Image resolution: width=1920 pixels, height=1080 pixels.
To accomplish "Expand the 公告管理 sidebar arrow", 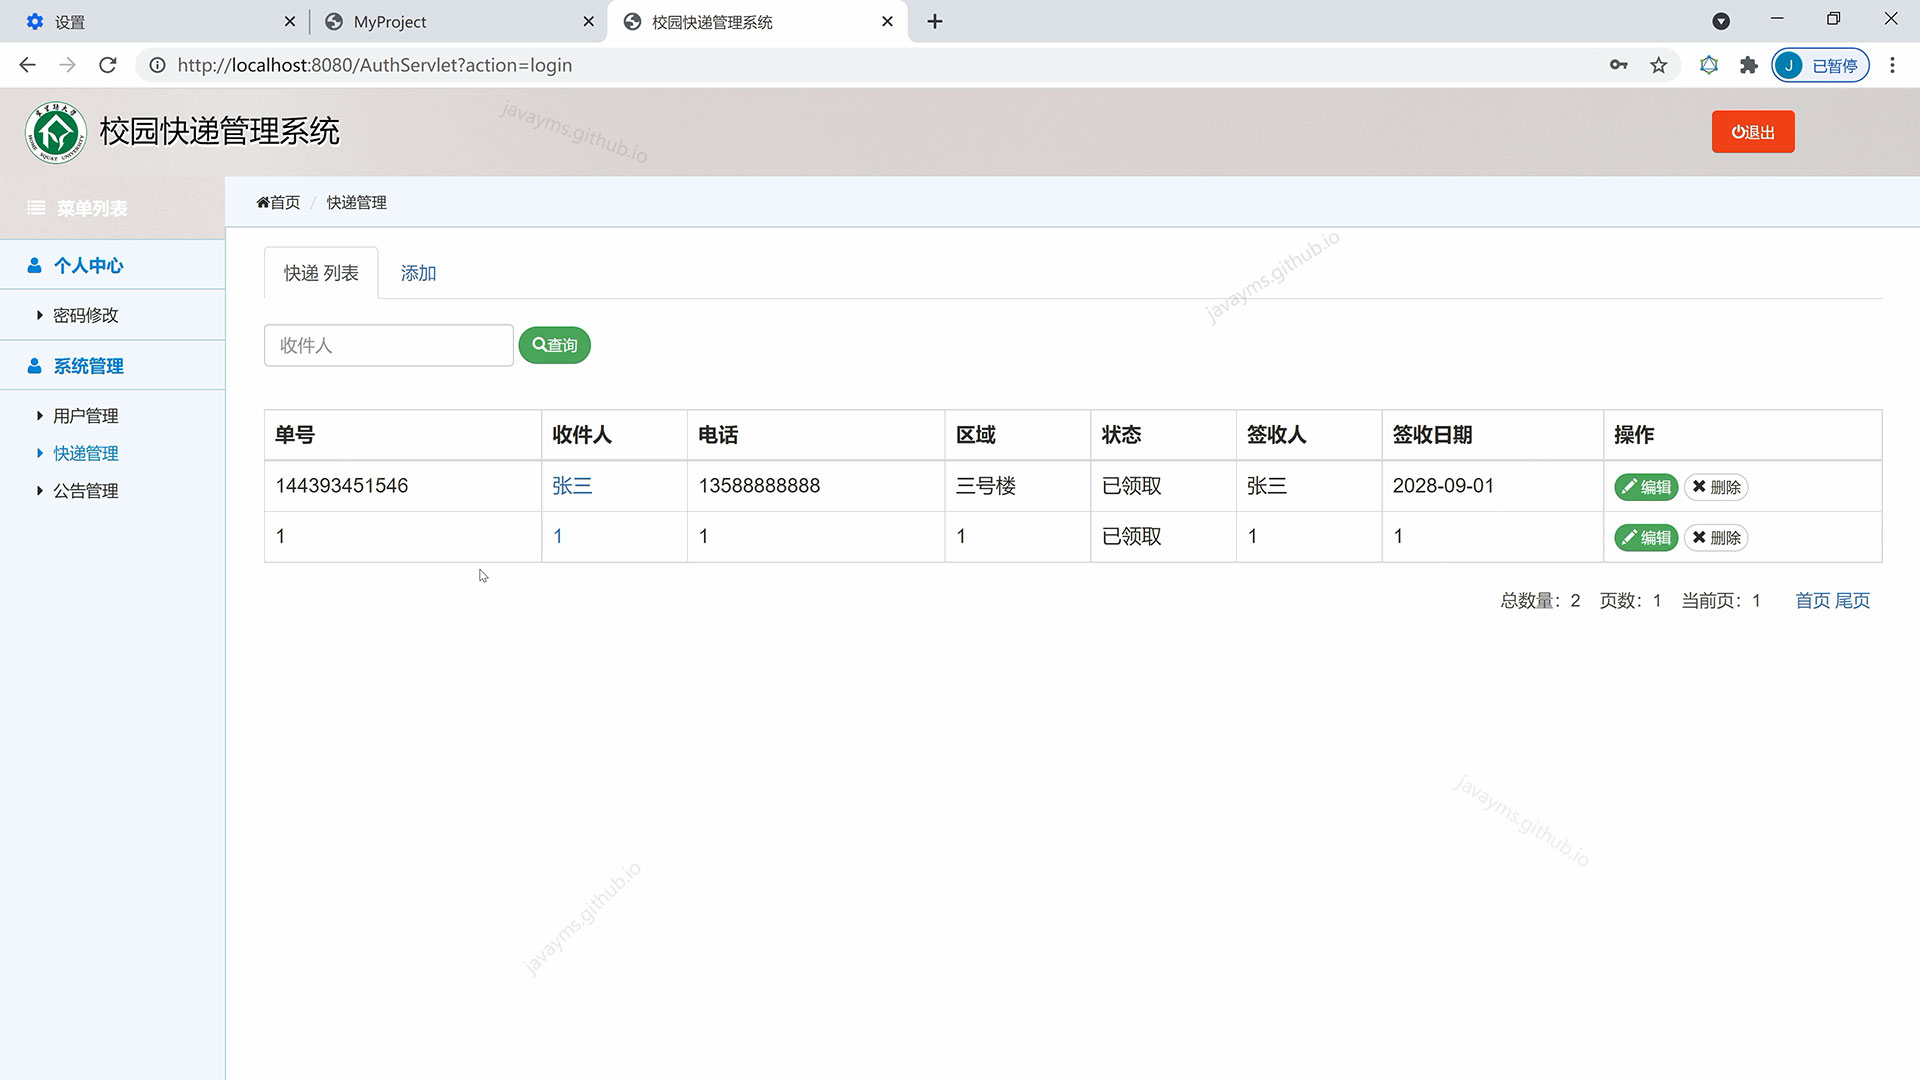I will 40,490.
